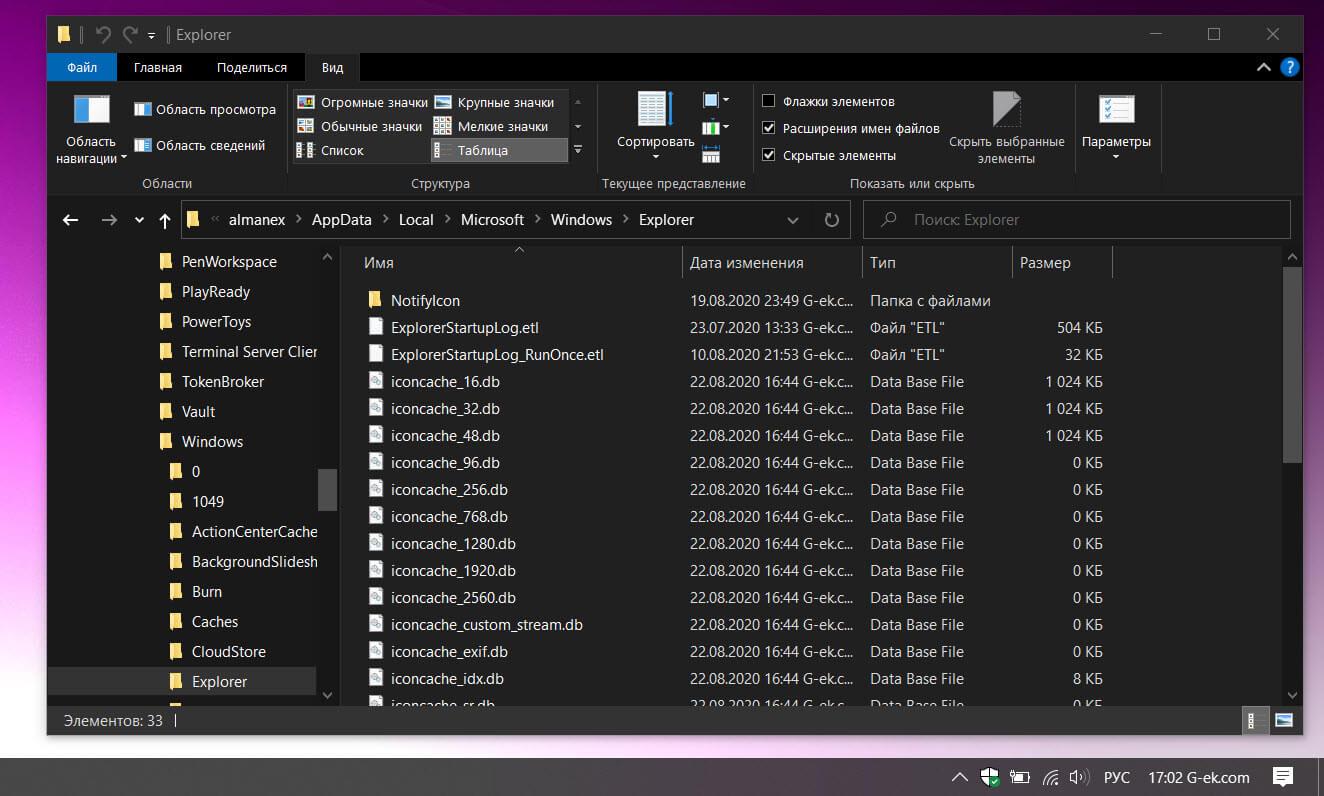Select TokenBroker in the navigation tree
Viewport: 1324px width, 796px height.
(222, 381)
